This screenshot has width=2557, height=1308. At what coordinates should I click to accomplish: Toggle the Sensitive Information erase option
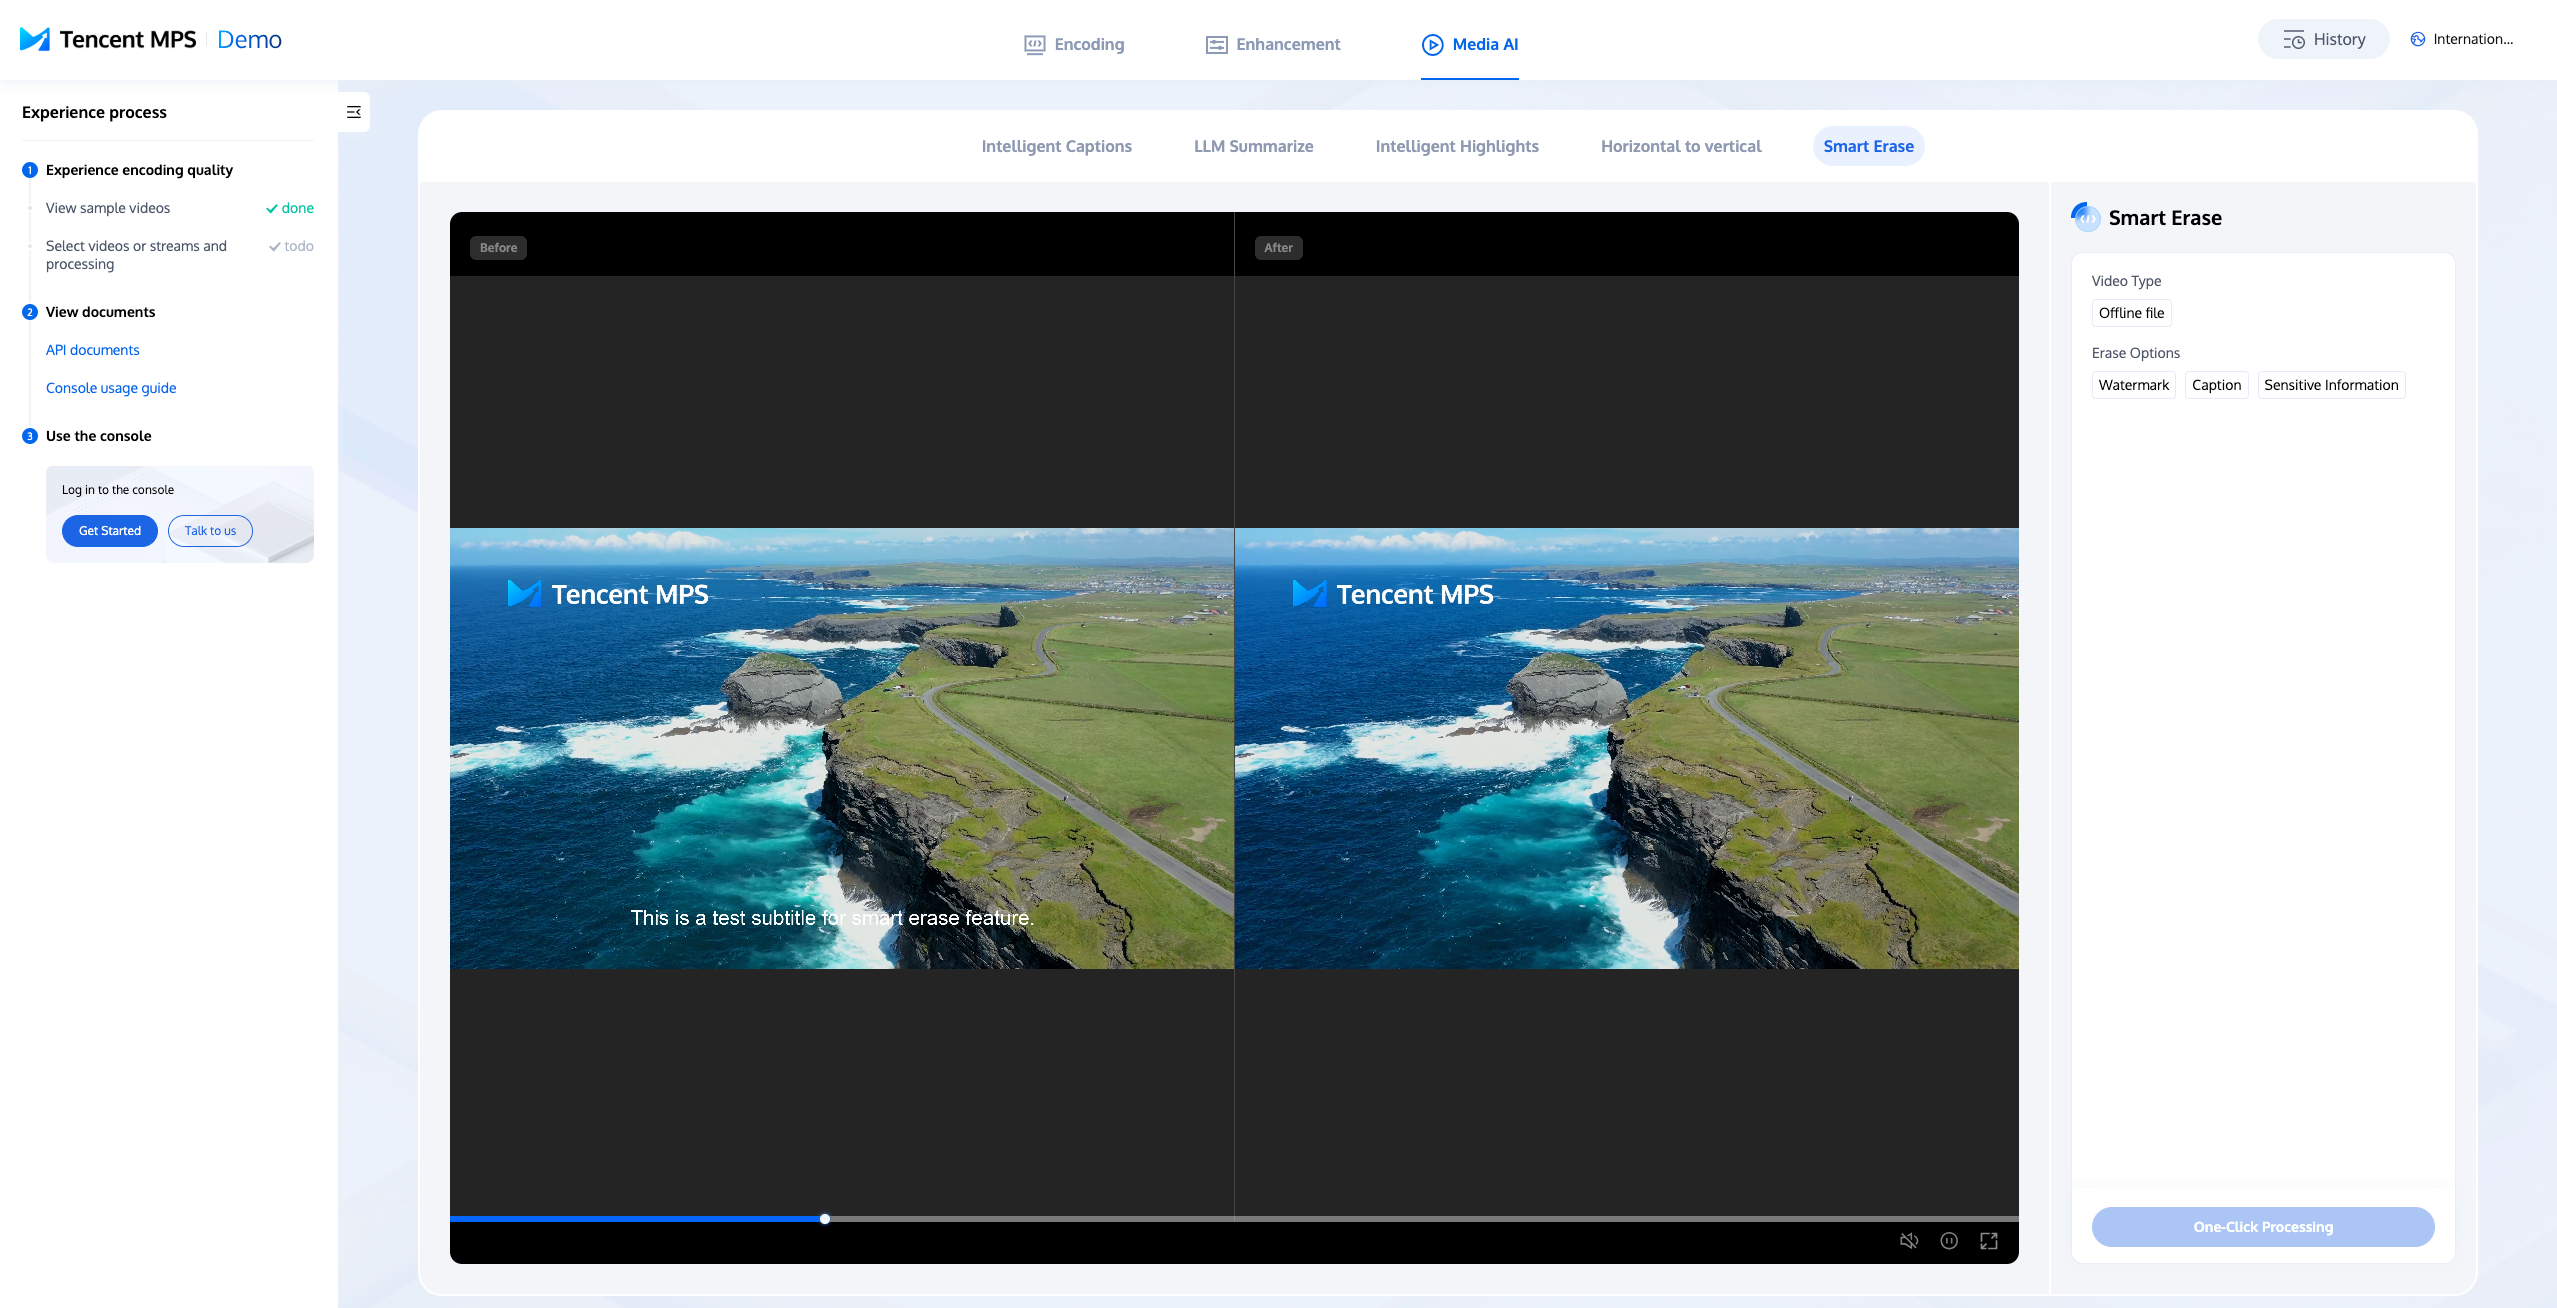(x=2330, y=385)
